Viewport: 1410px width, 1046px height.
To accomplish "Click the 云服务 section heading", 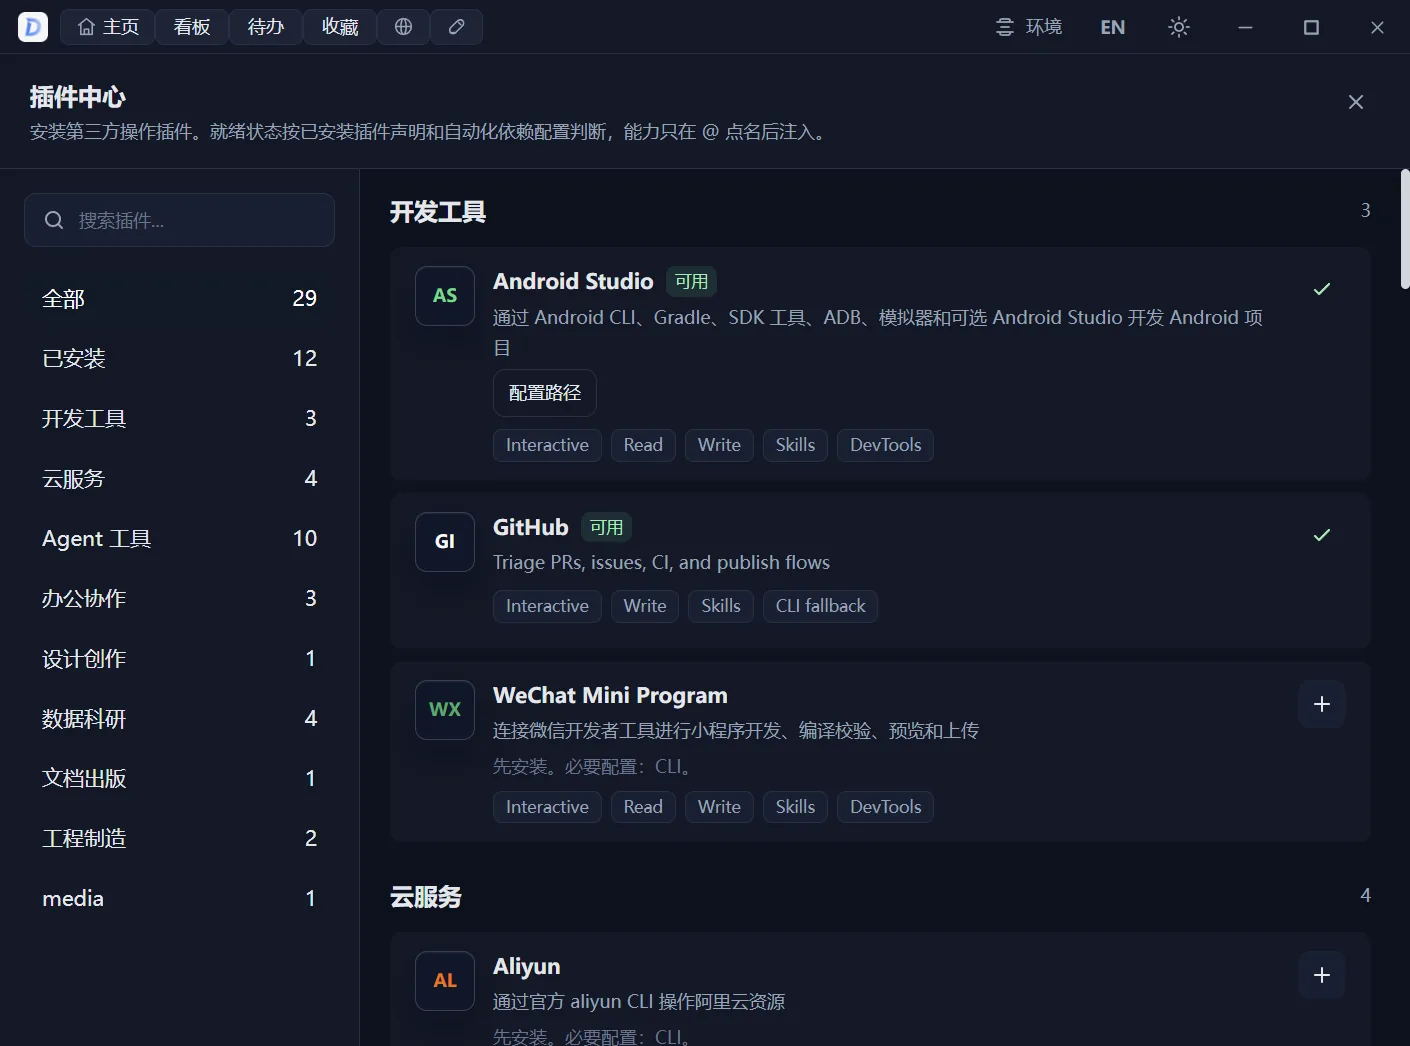I will [x=426, y=897].
